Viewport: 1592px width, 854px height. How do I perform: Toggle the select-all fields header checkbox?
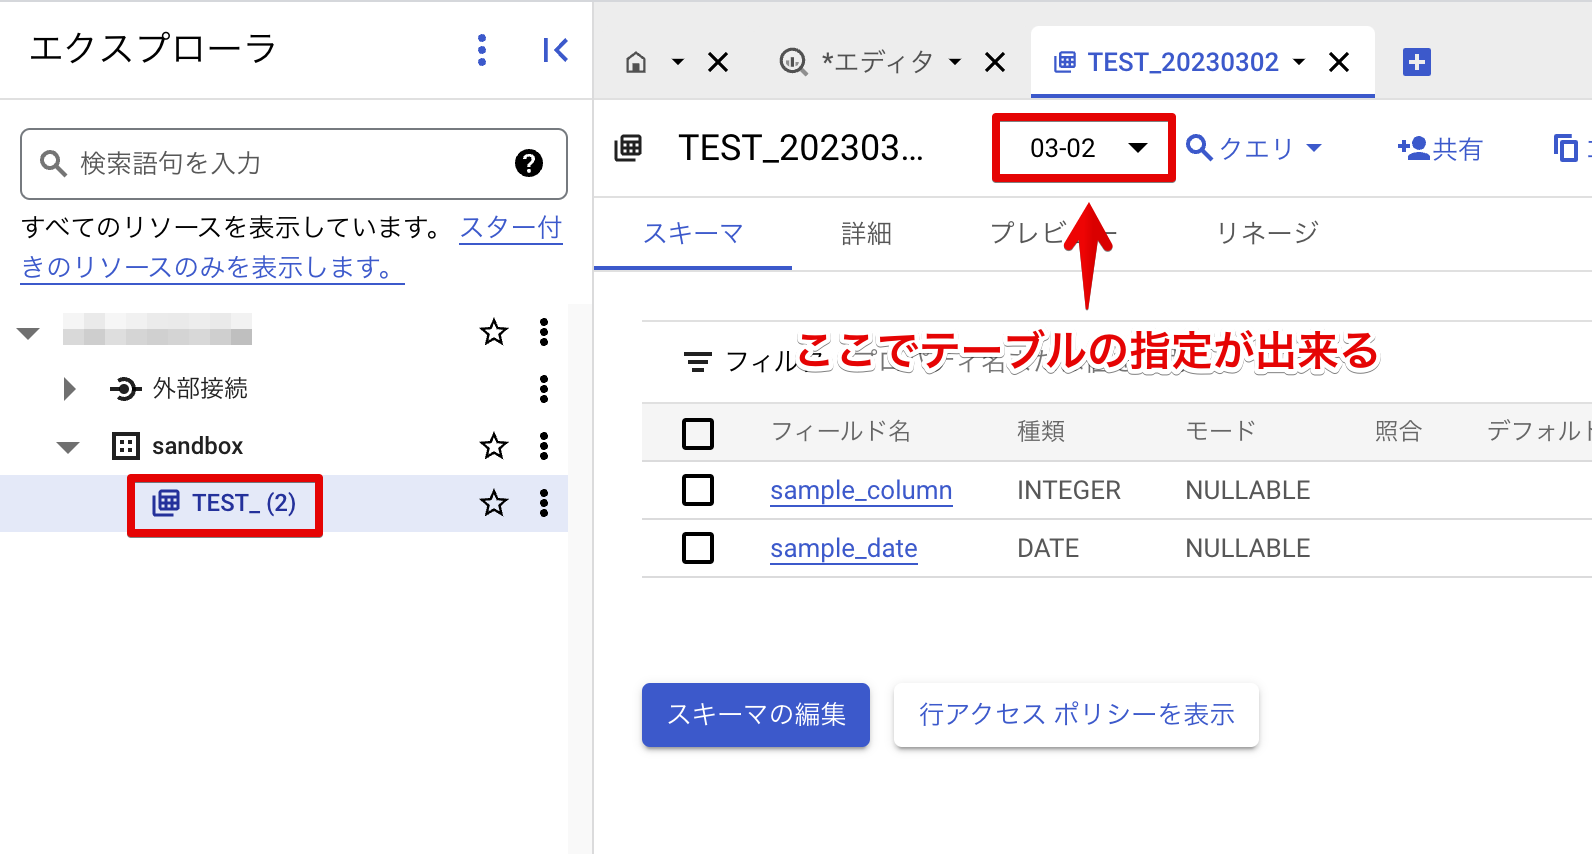click(x=697, y=433)
